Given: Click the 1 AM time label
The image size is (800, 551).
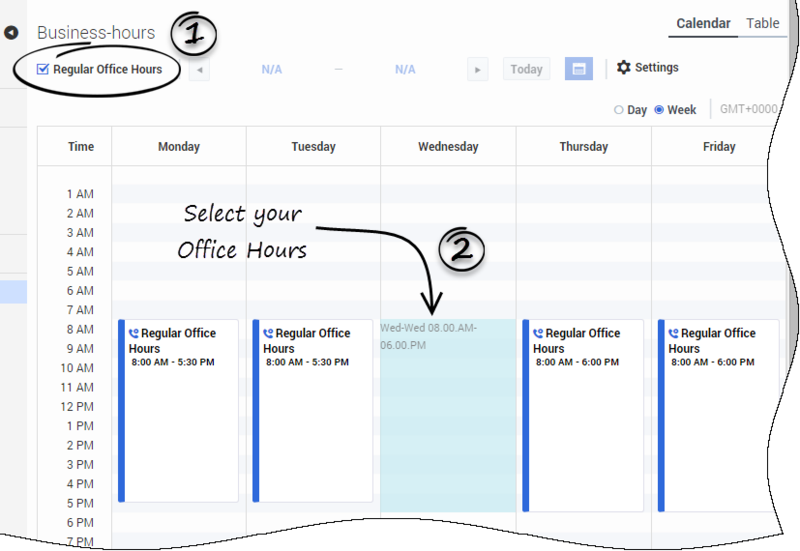Looking at the screenshot, I should tap(80, 194).
